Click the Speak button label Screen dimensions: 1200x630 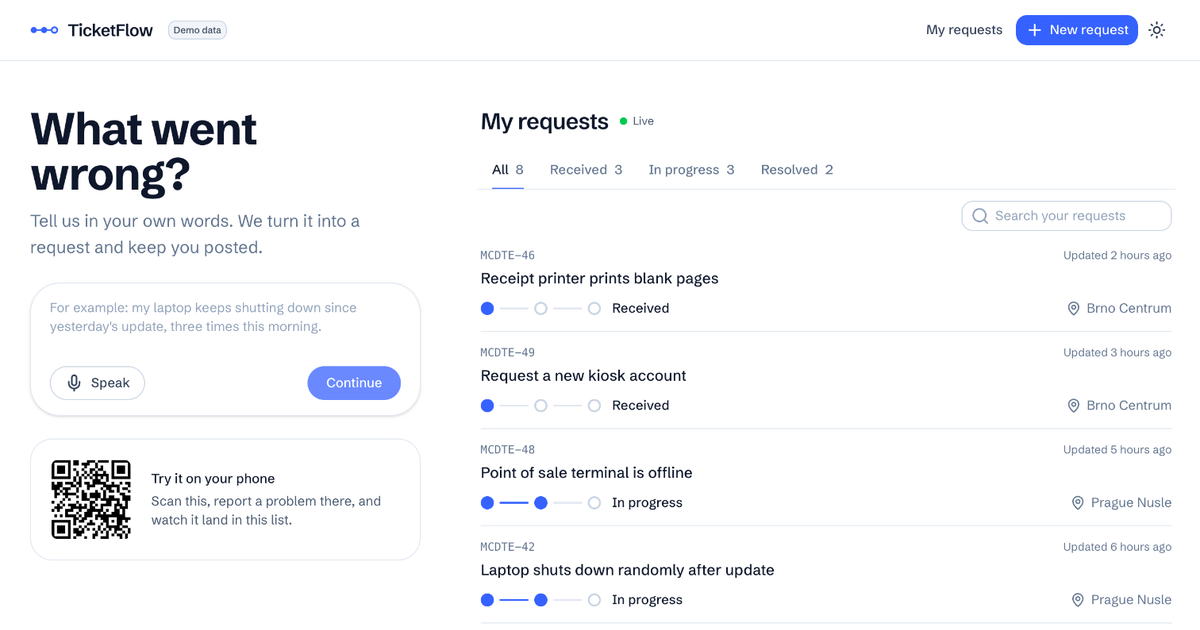point(110,383)
